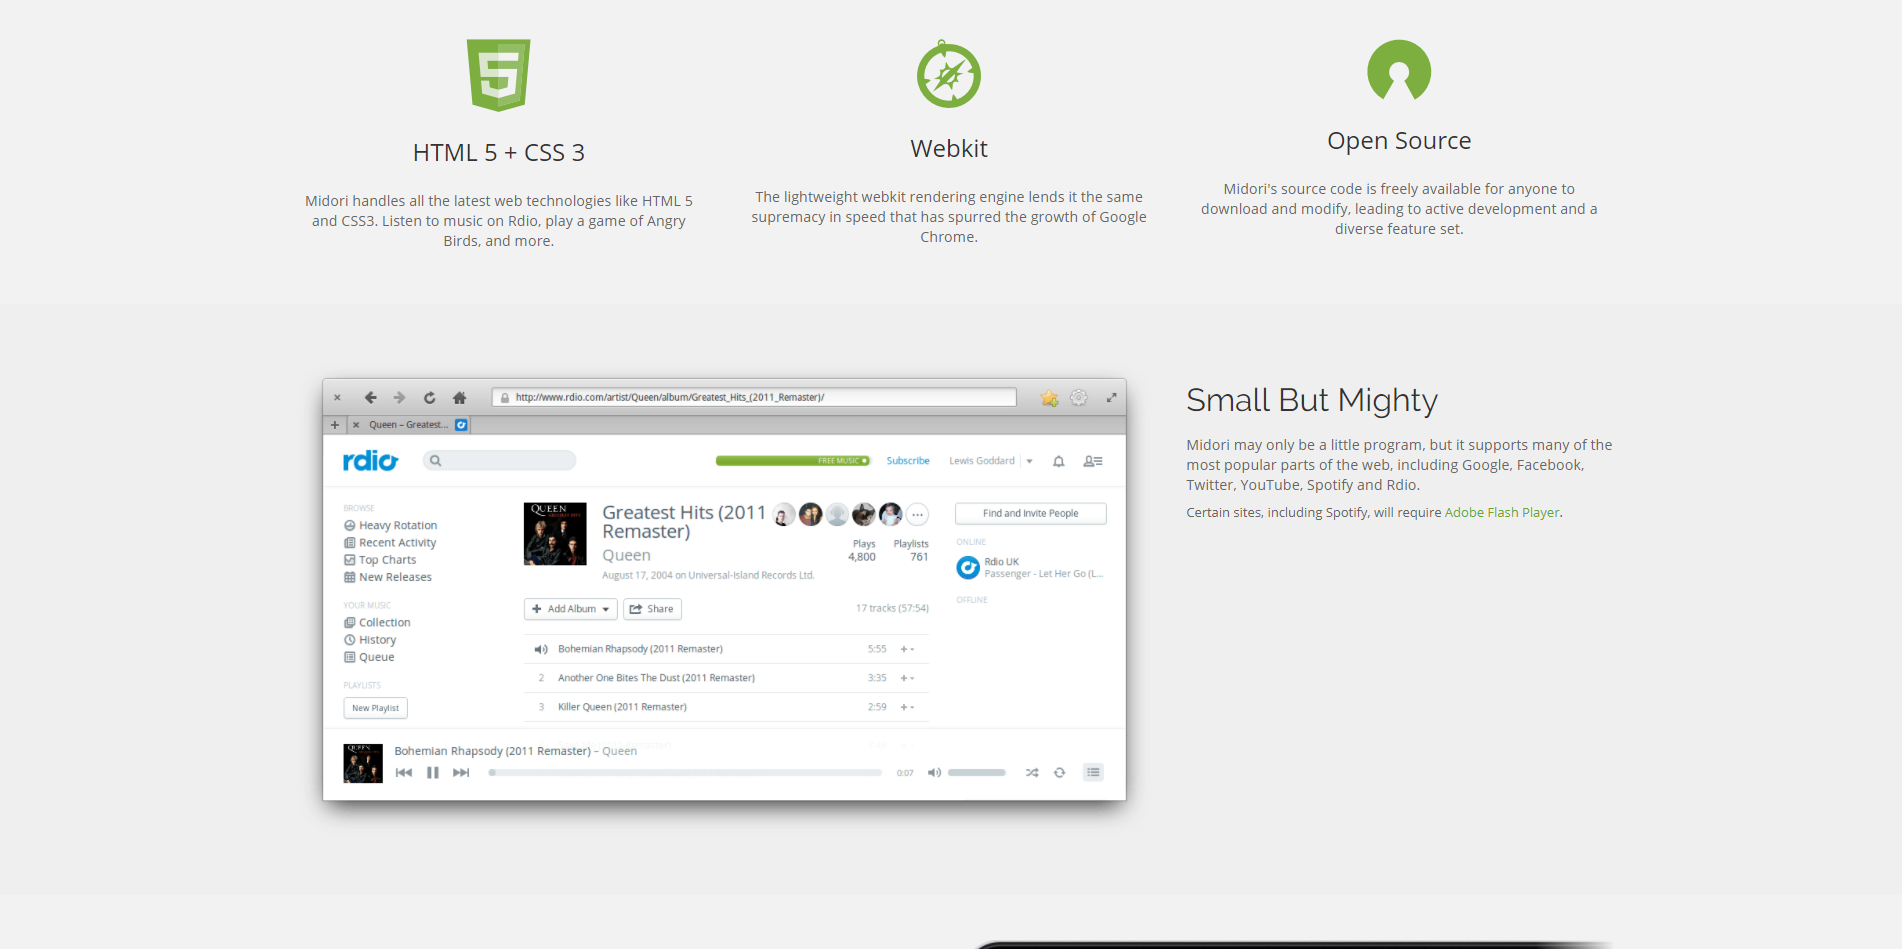Click Find and Invite People button
This screenshot has width=1902, height=949.
[x=1030, y=513]
